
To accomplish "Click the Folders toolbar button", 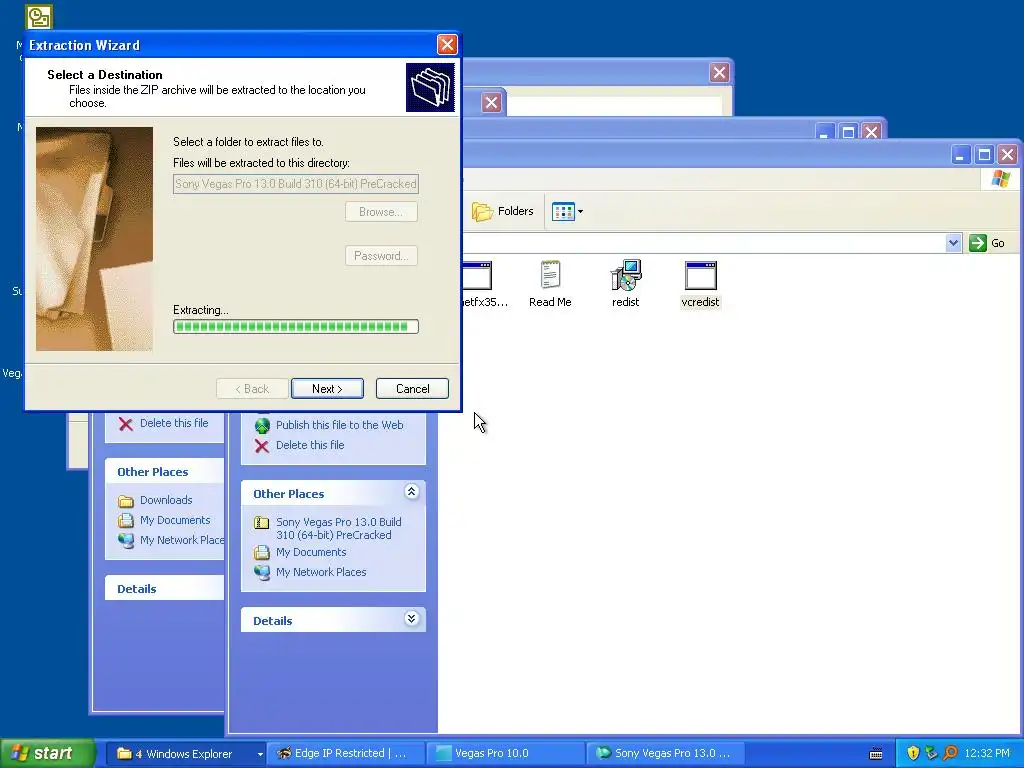I will pyautogui.click(x=503, y=211).
